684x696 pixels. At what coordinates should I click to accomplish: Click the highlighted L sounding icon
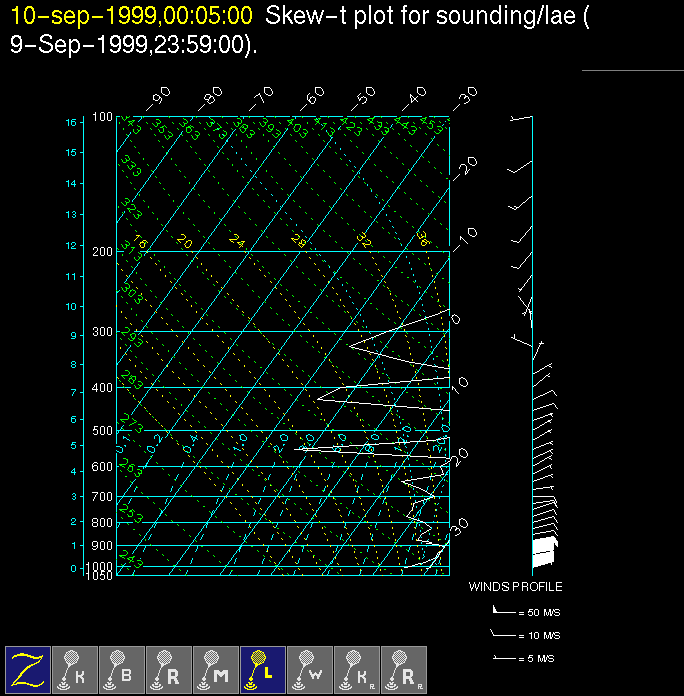(x=263, y=668)
